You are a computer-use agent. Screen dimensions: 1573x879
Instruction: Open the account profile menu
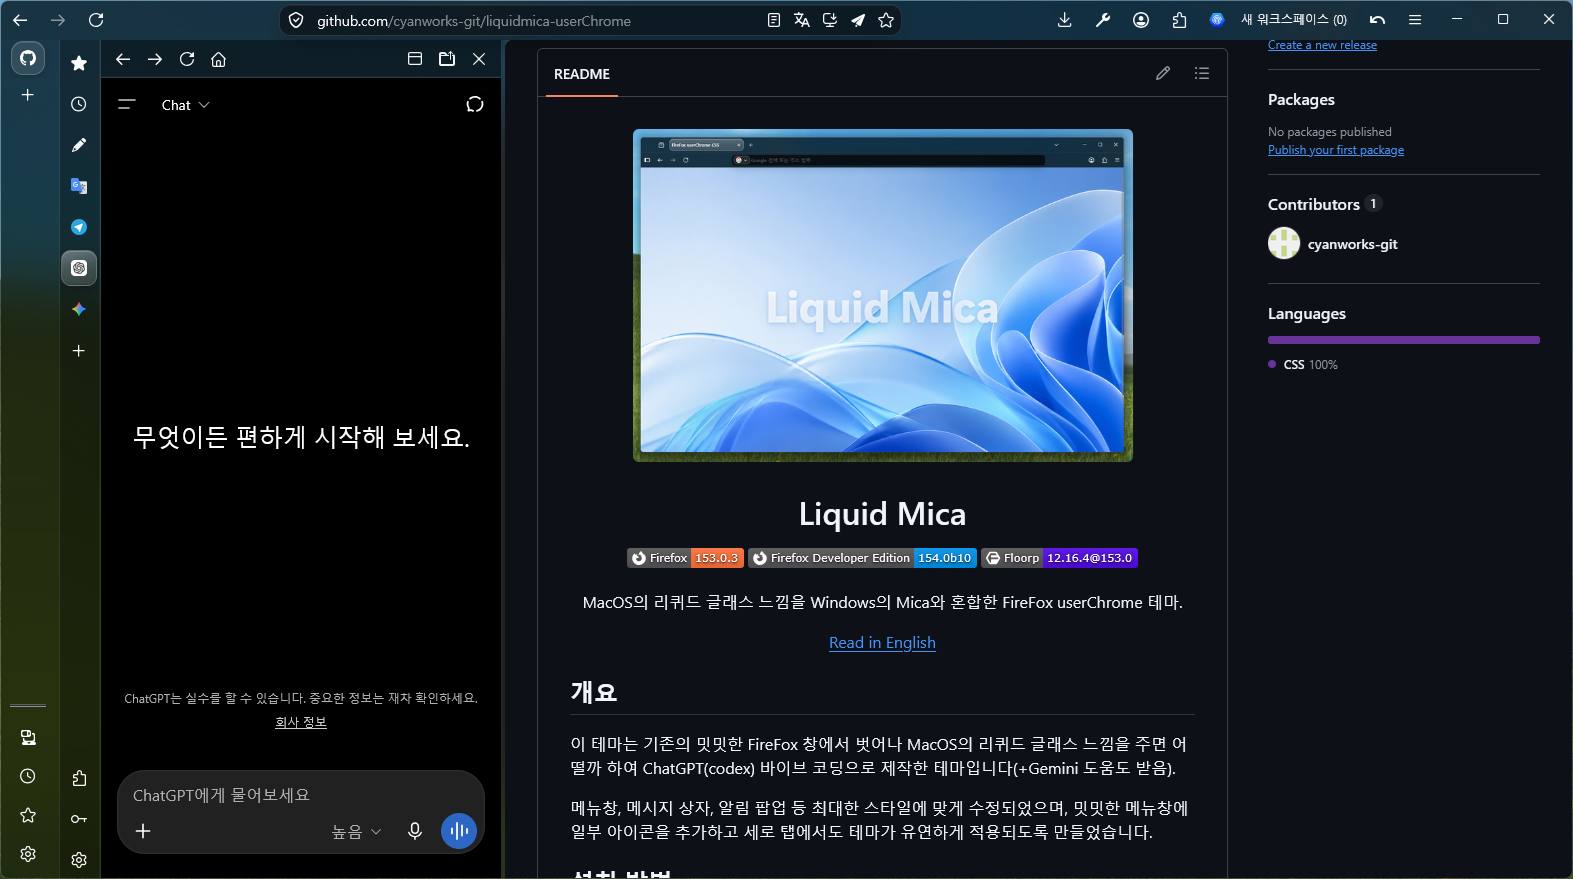click(x=1141, y=20)
